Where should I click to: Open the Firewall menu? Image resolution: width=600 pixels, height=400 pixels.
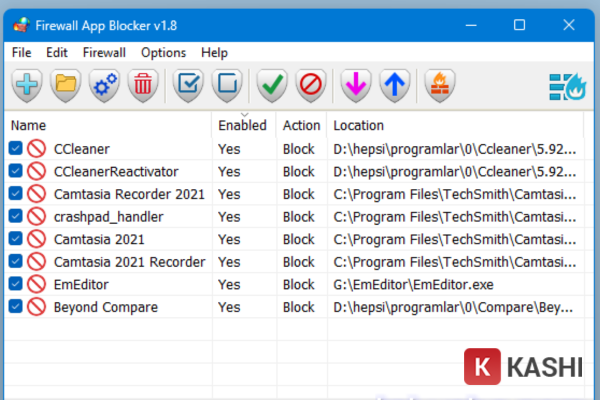(104, 52)
